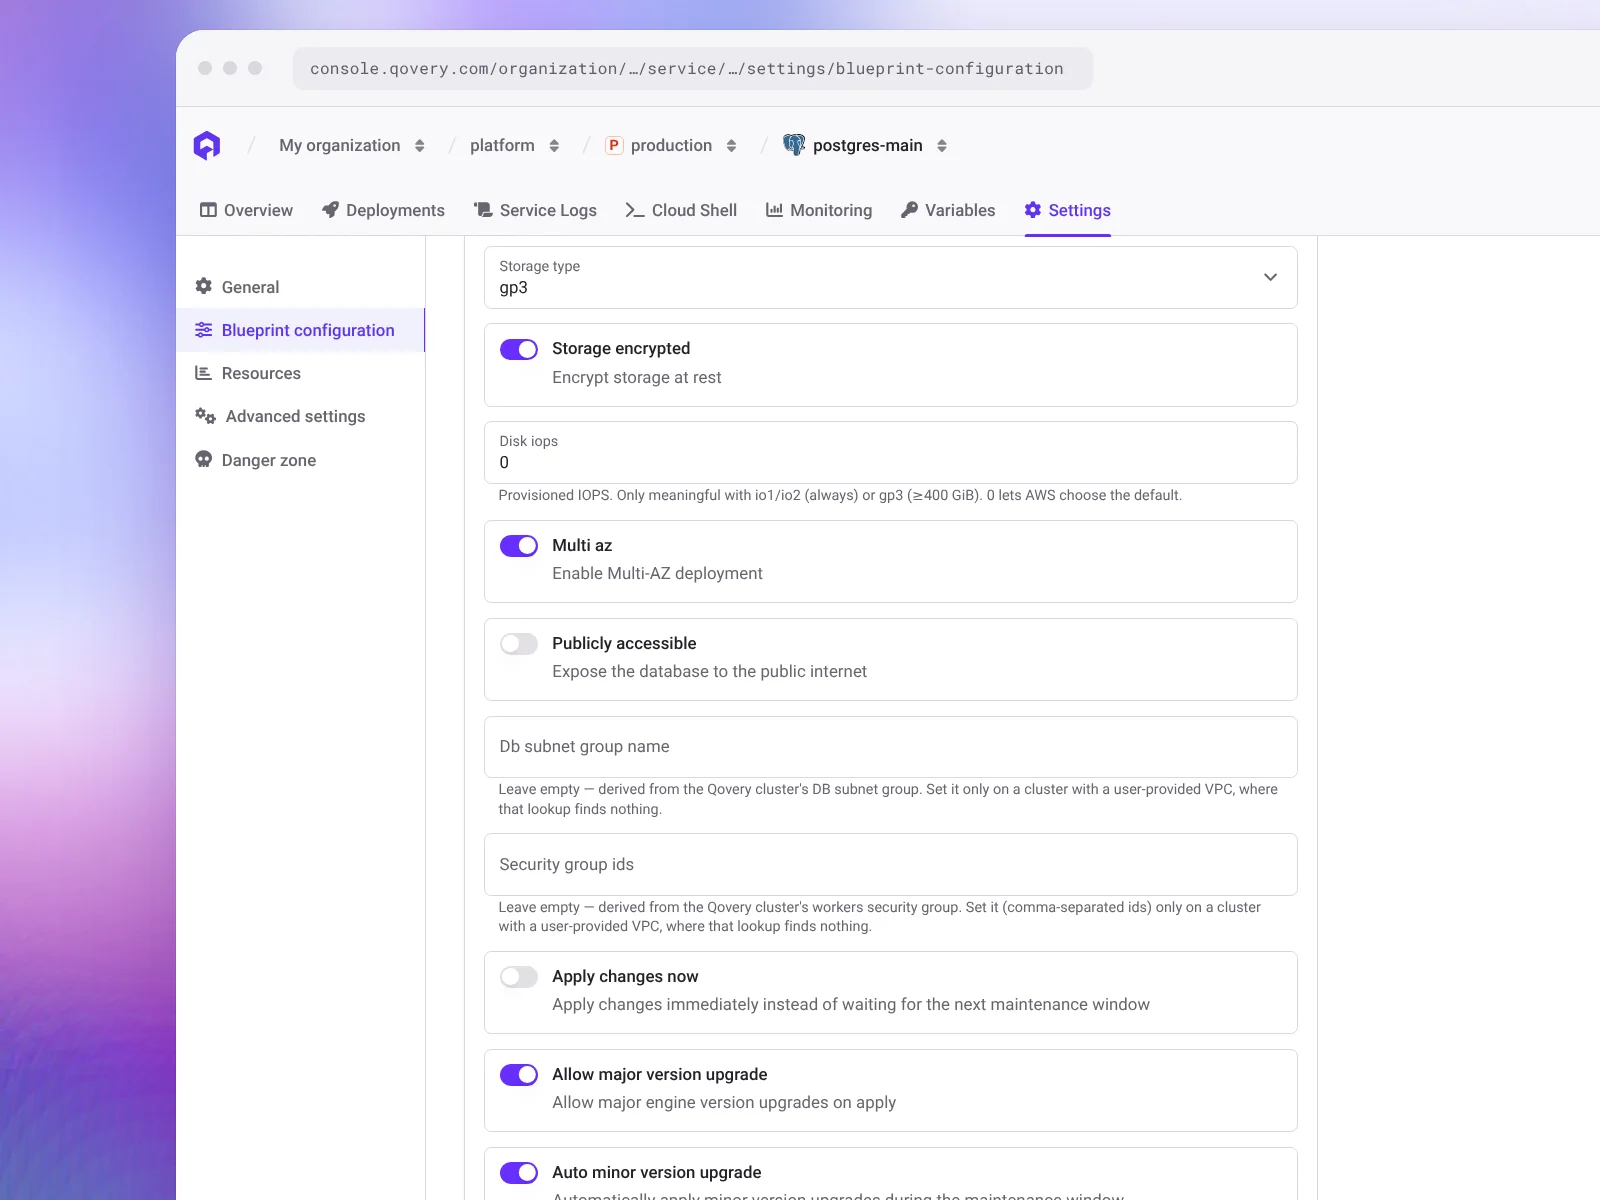This screenshot has height=1200, width=1600.
Task: Focus the Security group ids field
Action: point(891,865)
